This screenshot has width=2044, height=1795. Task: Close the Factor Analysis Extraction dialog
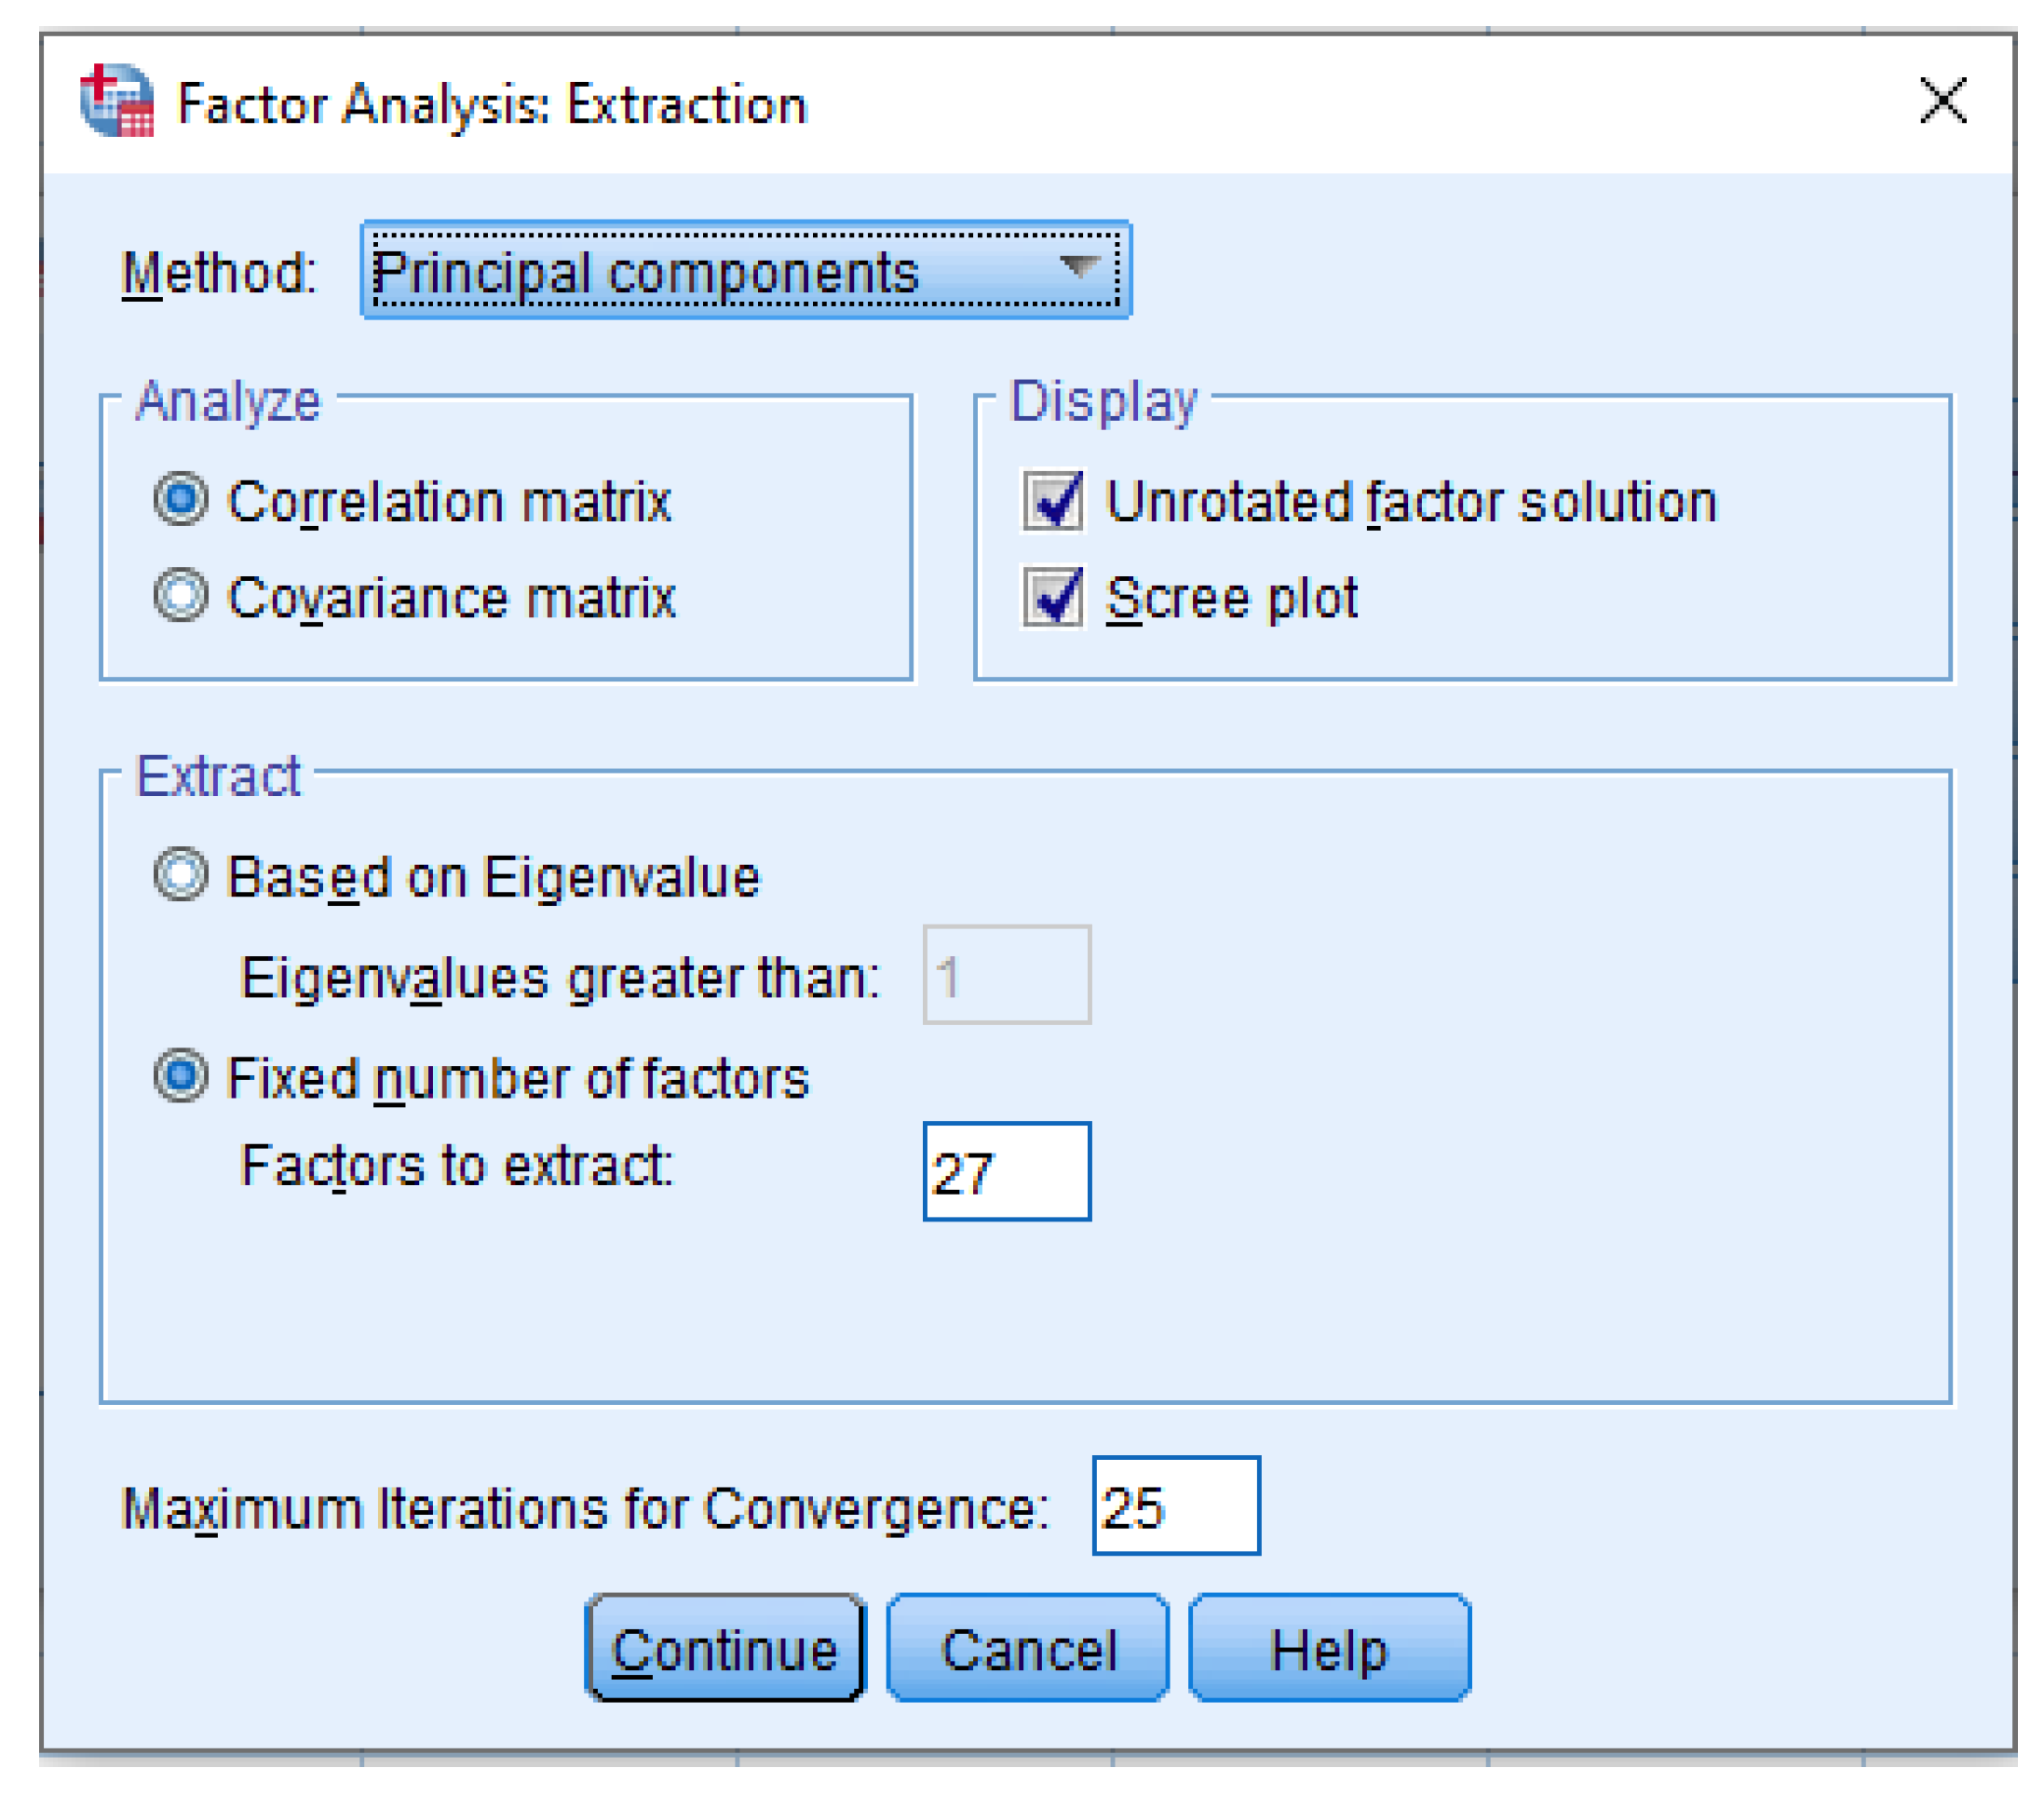click(1943, 101)
